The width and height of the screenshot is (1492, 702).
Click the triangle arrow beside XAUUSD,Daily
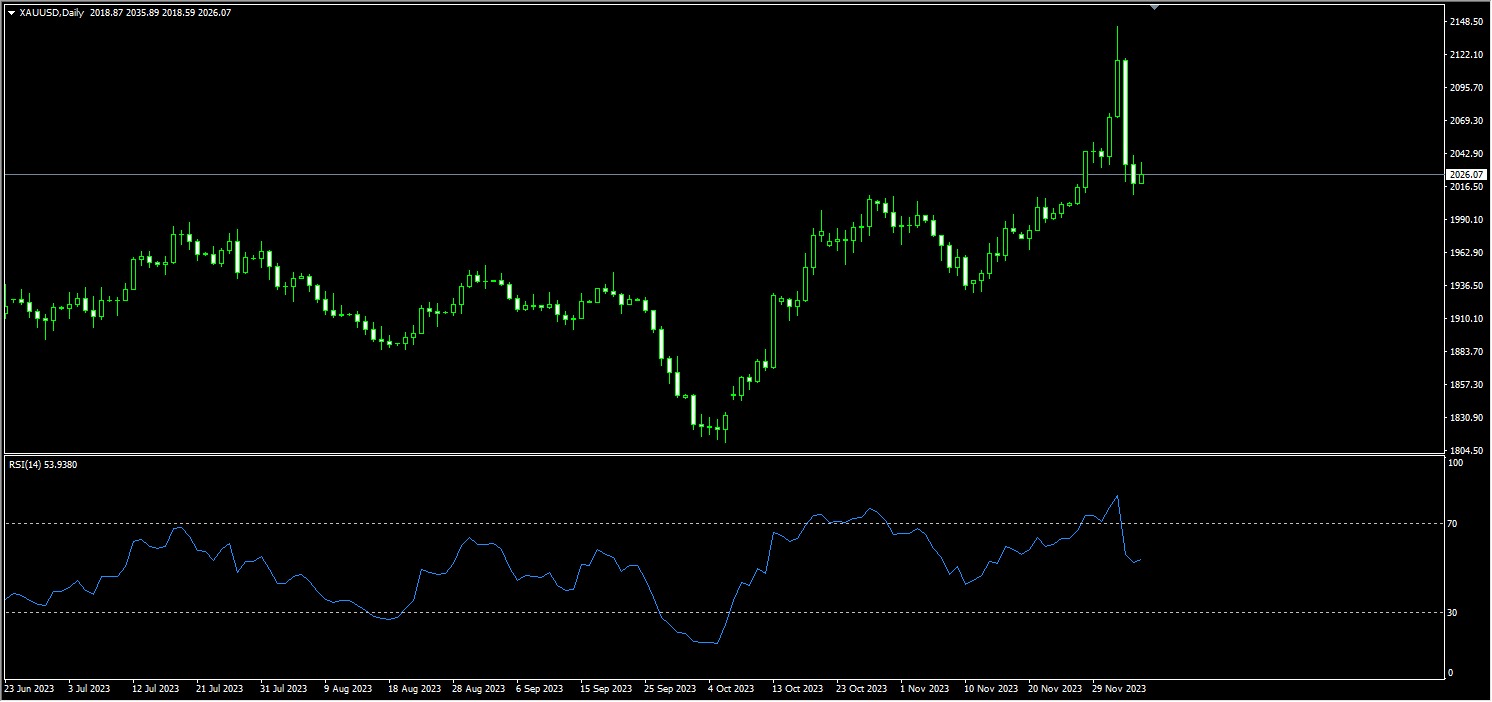tap(11, 13)
